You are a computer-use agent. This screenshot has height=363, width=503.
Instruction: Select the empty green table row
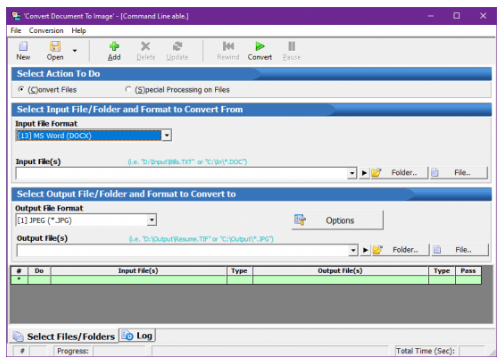246,280
